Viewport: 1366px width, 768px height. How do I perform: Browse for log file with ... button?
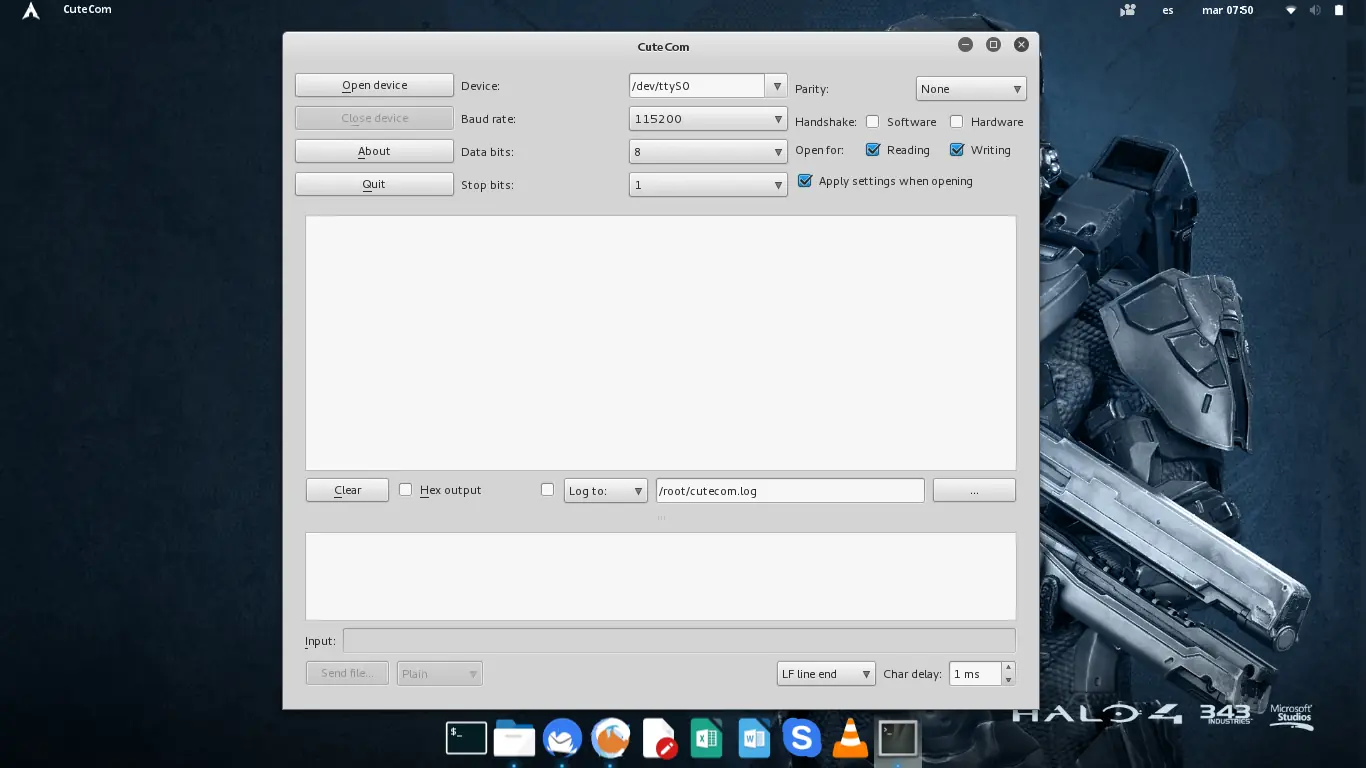click(x=974, y=490)
